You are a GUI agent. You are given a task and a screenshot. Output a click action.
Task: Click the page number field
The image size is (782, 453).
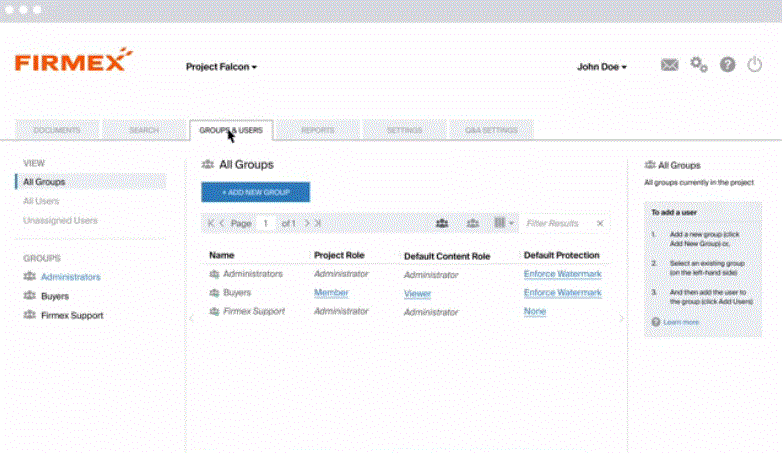266,224
